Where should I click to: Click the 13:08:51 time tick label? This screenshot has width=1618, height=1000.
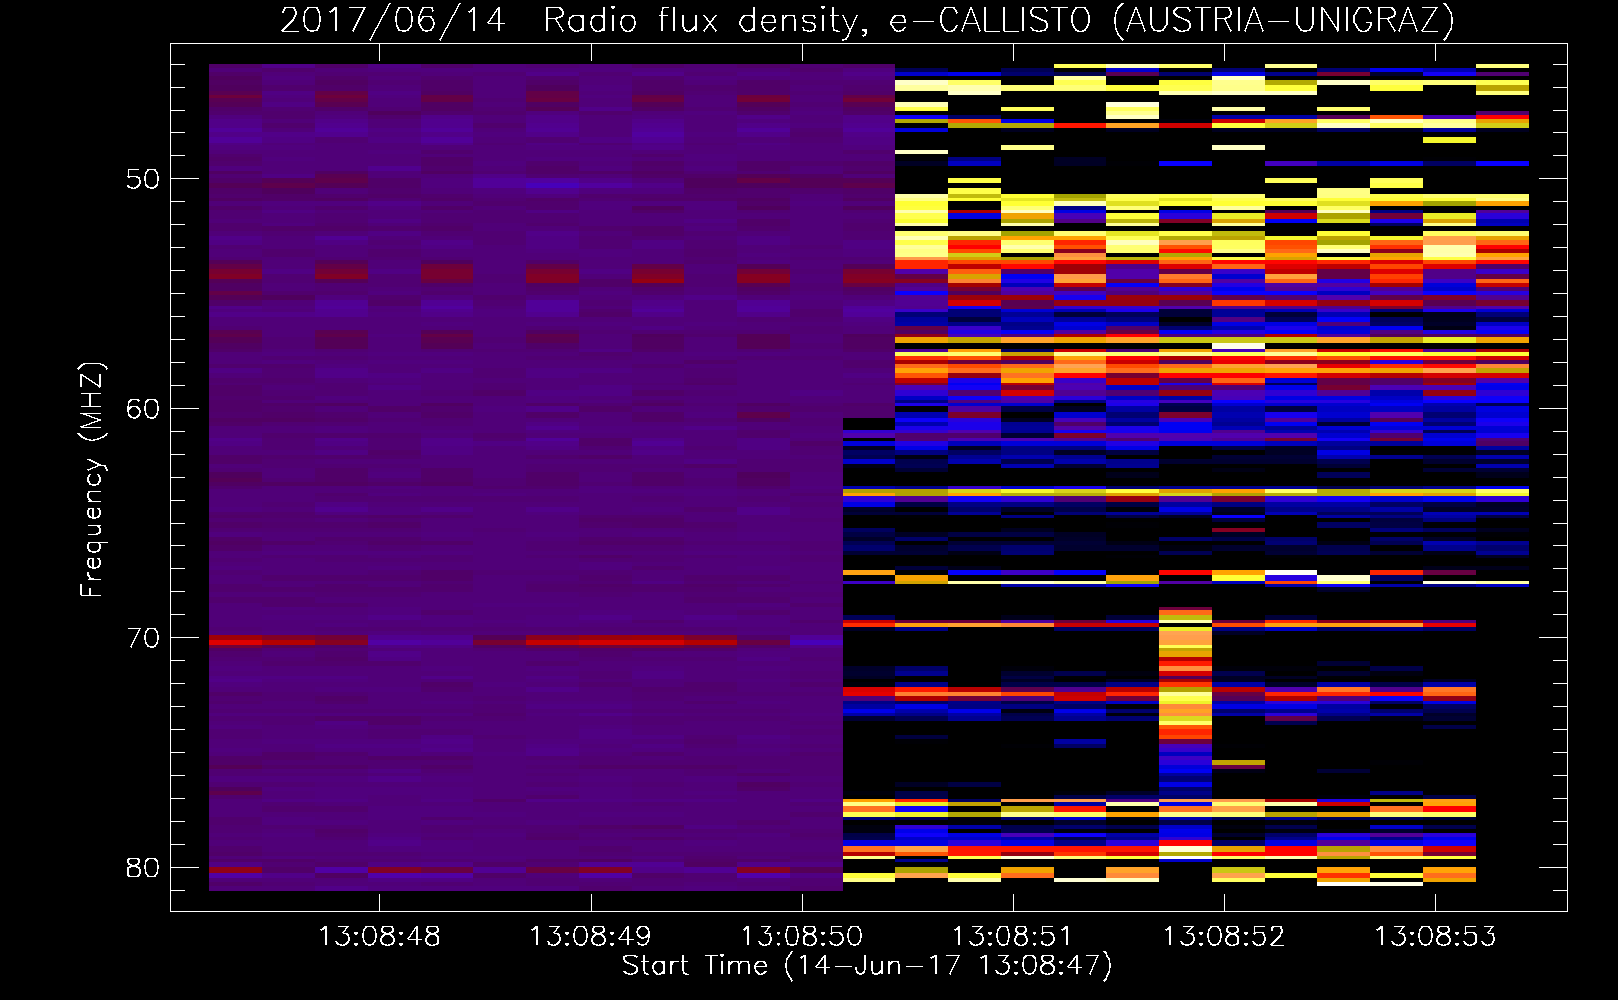tap(1012, 936)
